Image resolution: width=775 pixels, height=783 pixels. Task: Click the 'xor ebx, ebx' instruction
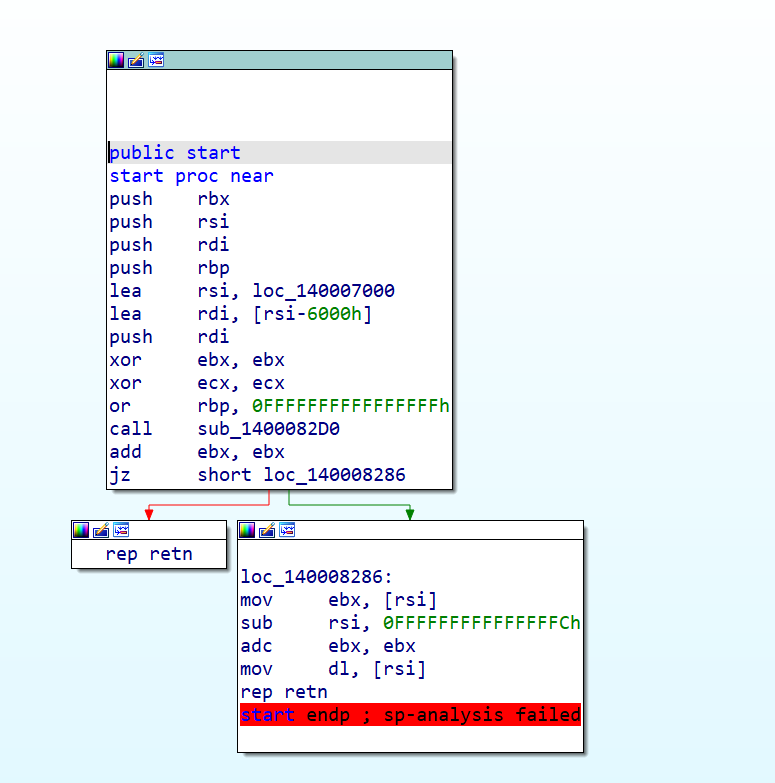pyautogui.click(x=197, y=360)
